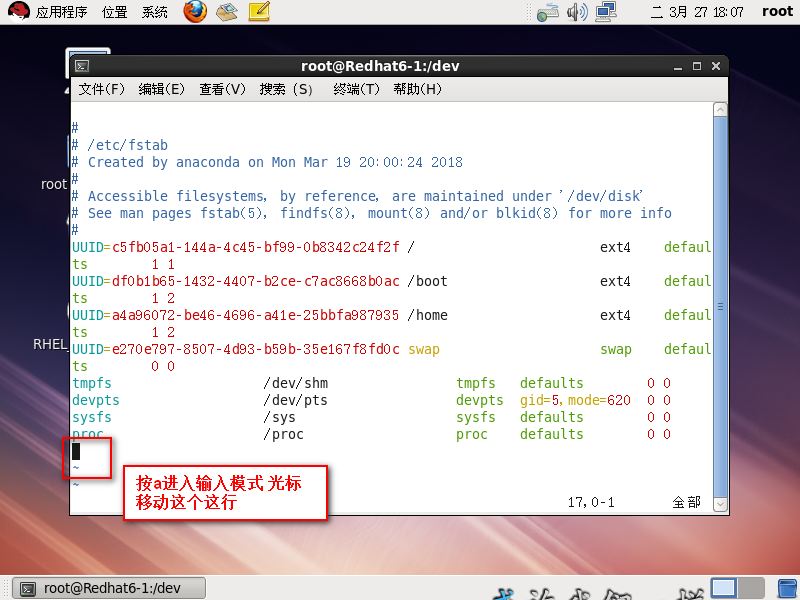This screenshot has width=800, height=600.
Task: Open the 位置 menu
Action: click(x=114, y=12)
